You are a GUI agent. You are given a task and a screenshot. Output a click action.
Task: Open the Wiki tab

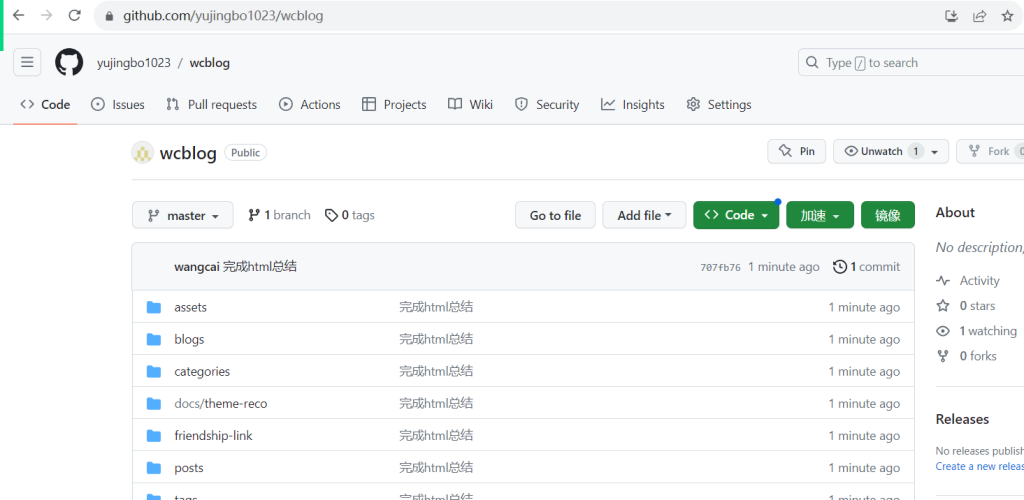pos(470,104)
